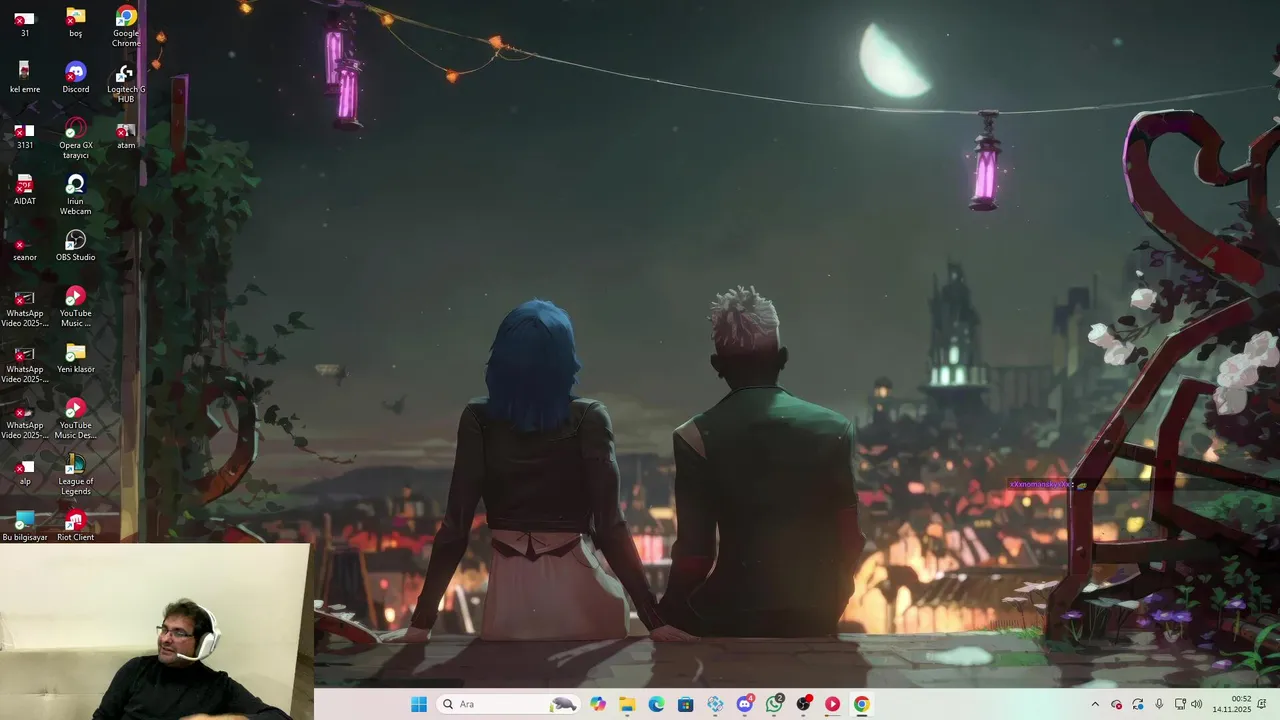
Task: Click the microphone tray icon
Action: click(1159, 704)
